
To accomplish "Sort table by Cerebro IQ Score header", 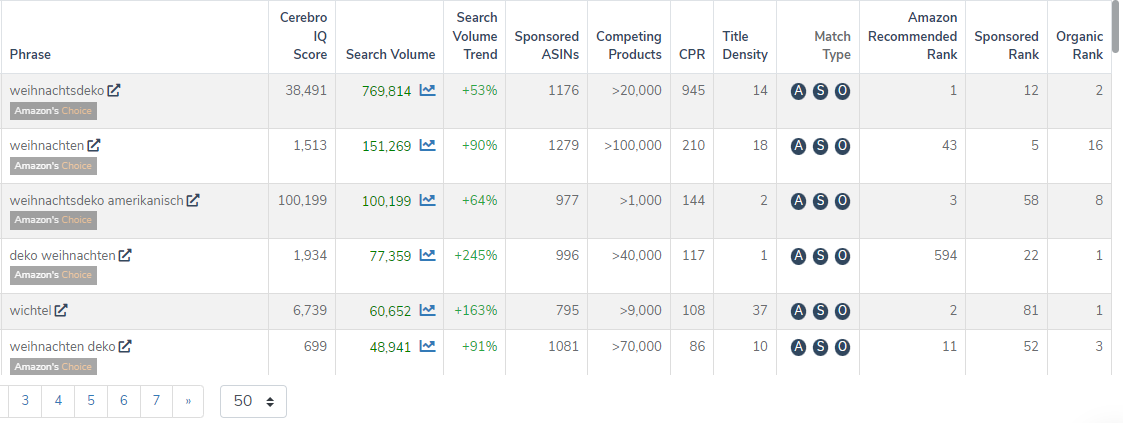I will [303, 36].
